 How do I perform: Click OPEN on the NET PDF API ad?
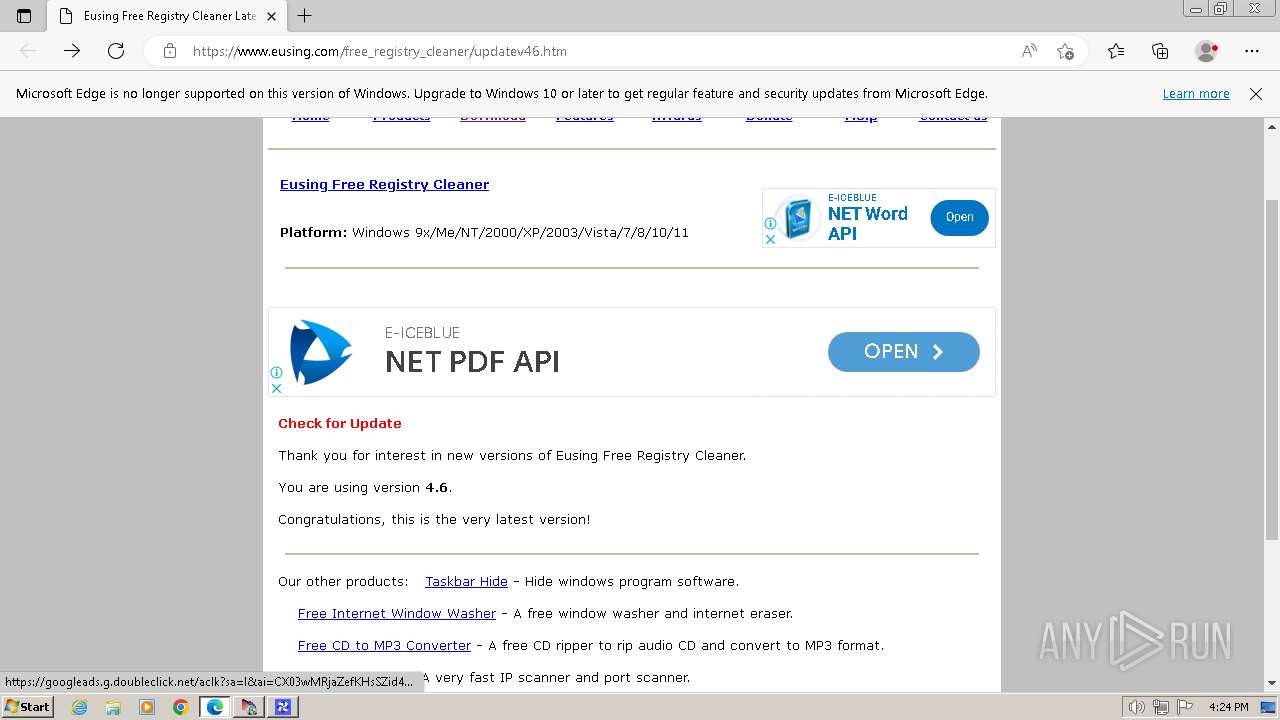click(x=903, y=352)
